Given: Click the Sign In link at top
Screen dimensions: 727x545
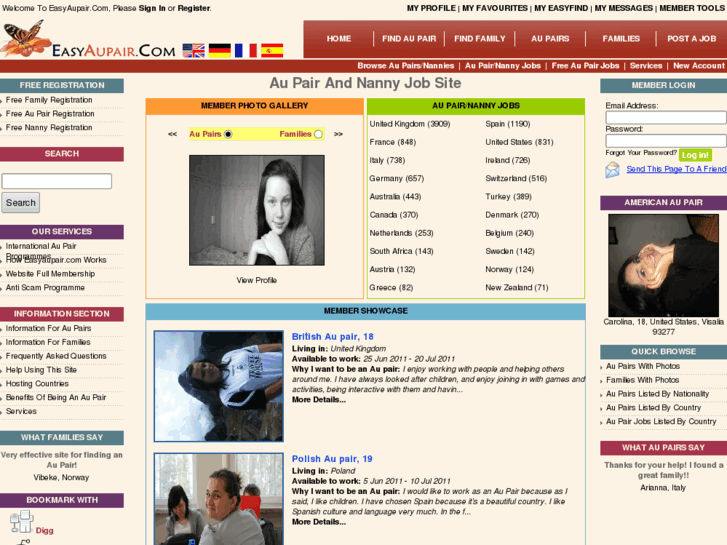Looking at the screenshot, I should (152, 8).
